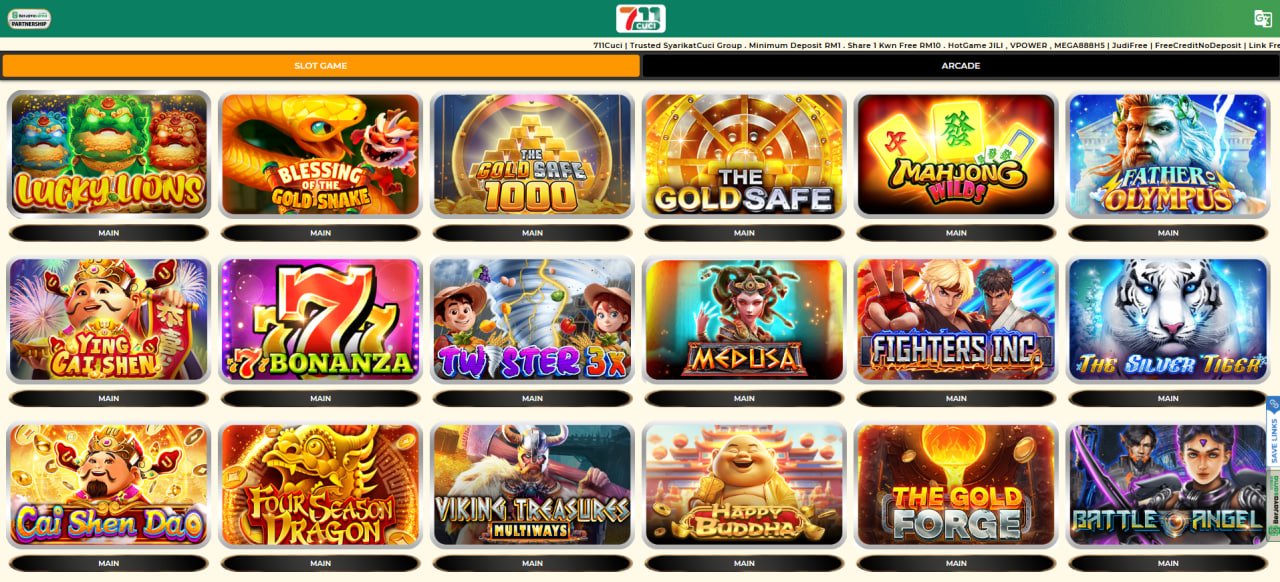Click Main button under Ying Cai Shen
Image resolution: width=1280 pixels, height=582 pixels.
pyautogui.click(x=109, y=398)
